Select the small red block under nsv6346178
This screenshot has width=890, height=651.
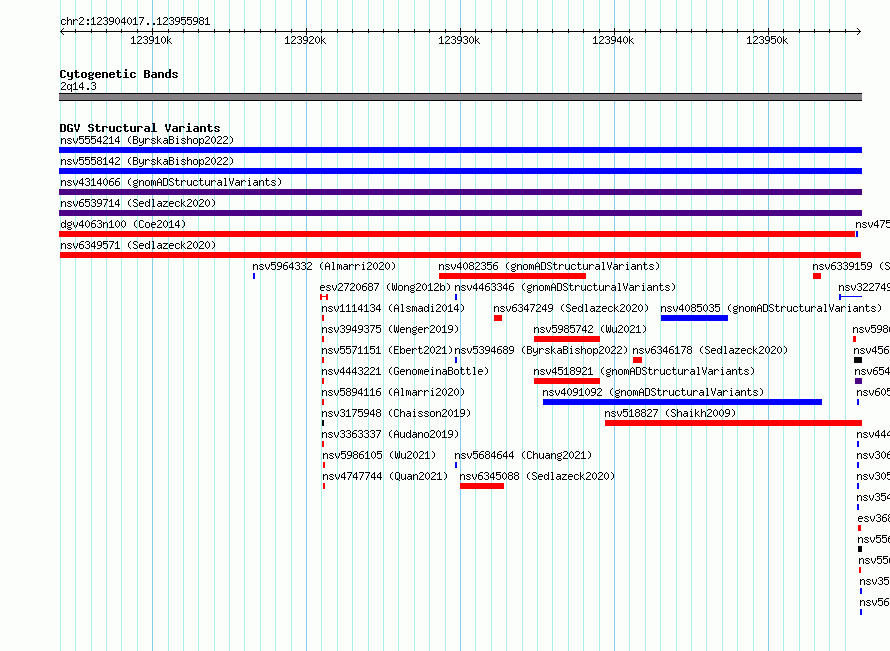click(x=637, y=360)
